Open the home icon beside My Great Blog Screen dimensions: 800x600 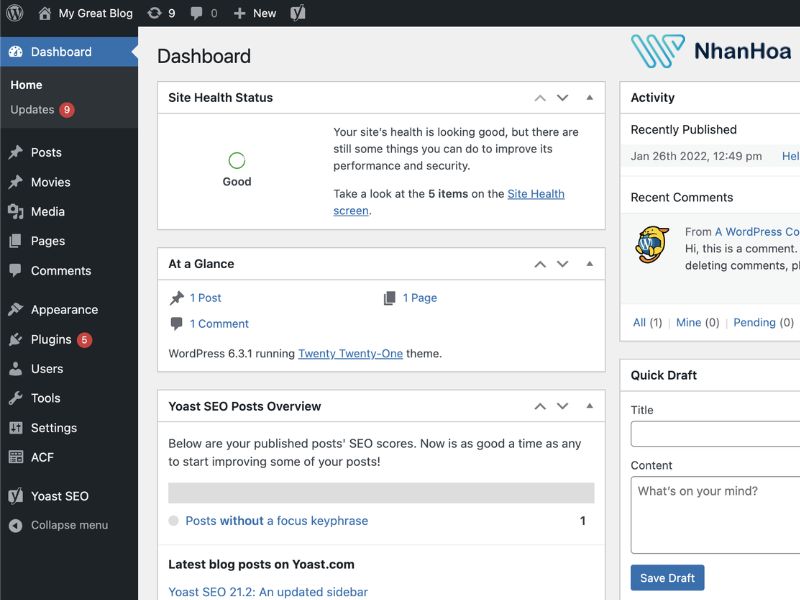point(45,13)
